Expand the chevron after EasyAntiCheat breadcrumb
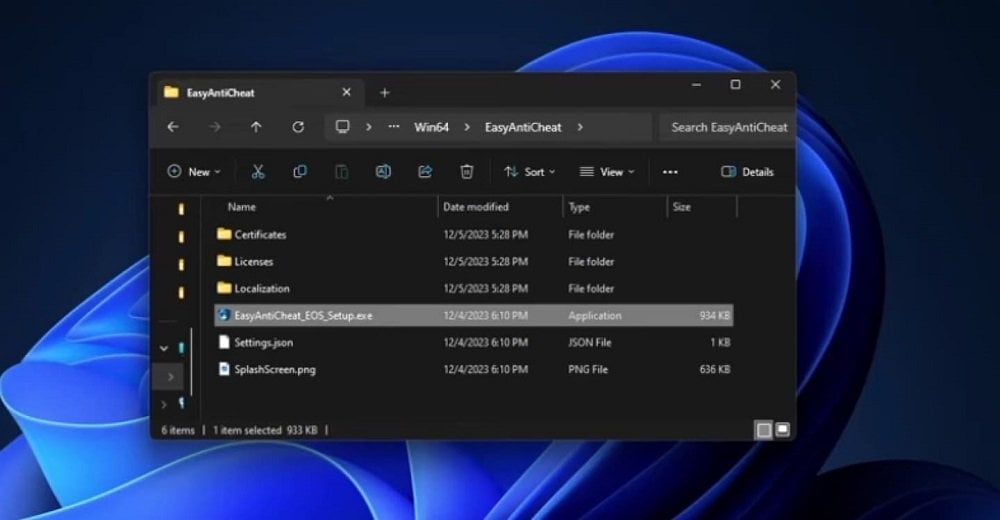This screenshot has height=520, width=1000. [x=579, y=127]
